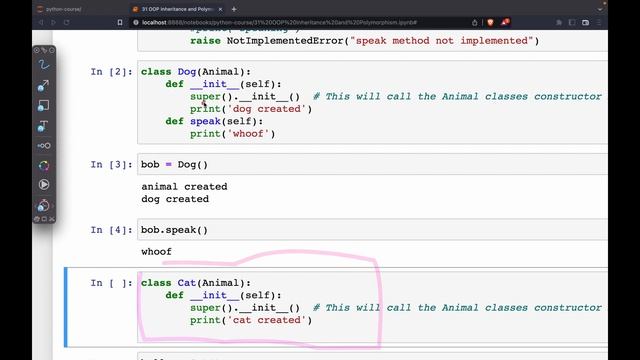Click the localhost address bar
Image resolution: width=640 pixels, height=360 pixels.
pyautogui.click(x=300, y=22)
